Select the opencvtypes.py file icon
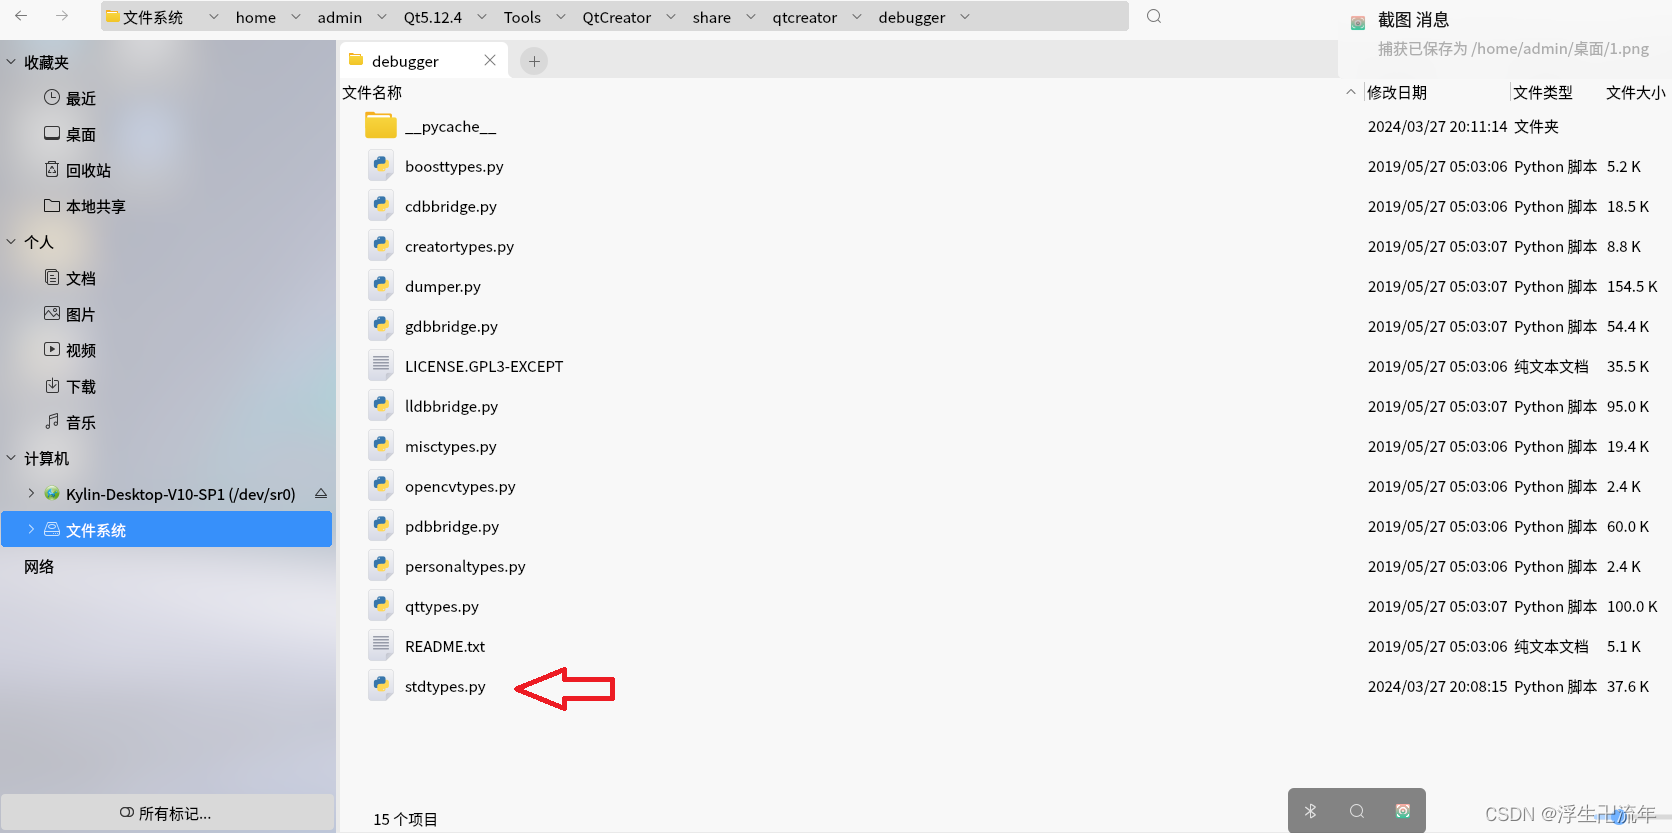 click(x=381, y=486)
